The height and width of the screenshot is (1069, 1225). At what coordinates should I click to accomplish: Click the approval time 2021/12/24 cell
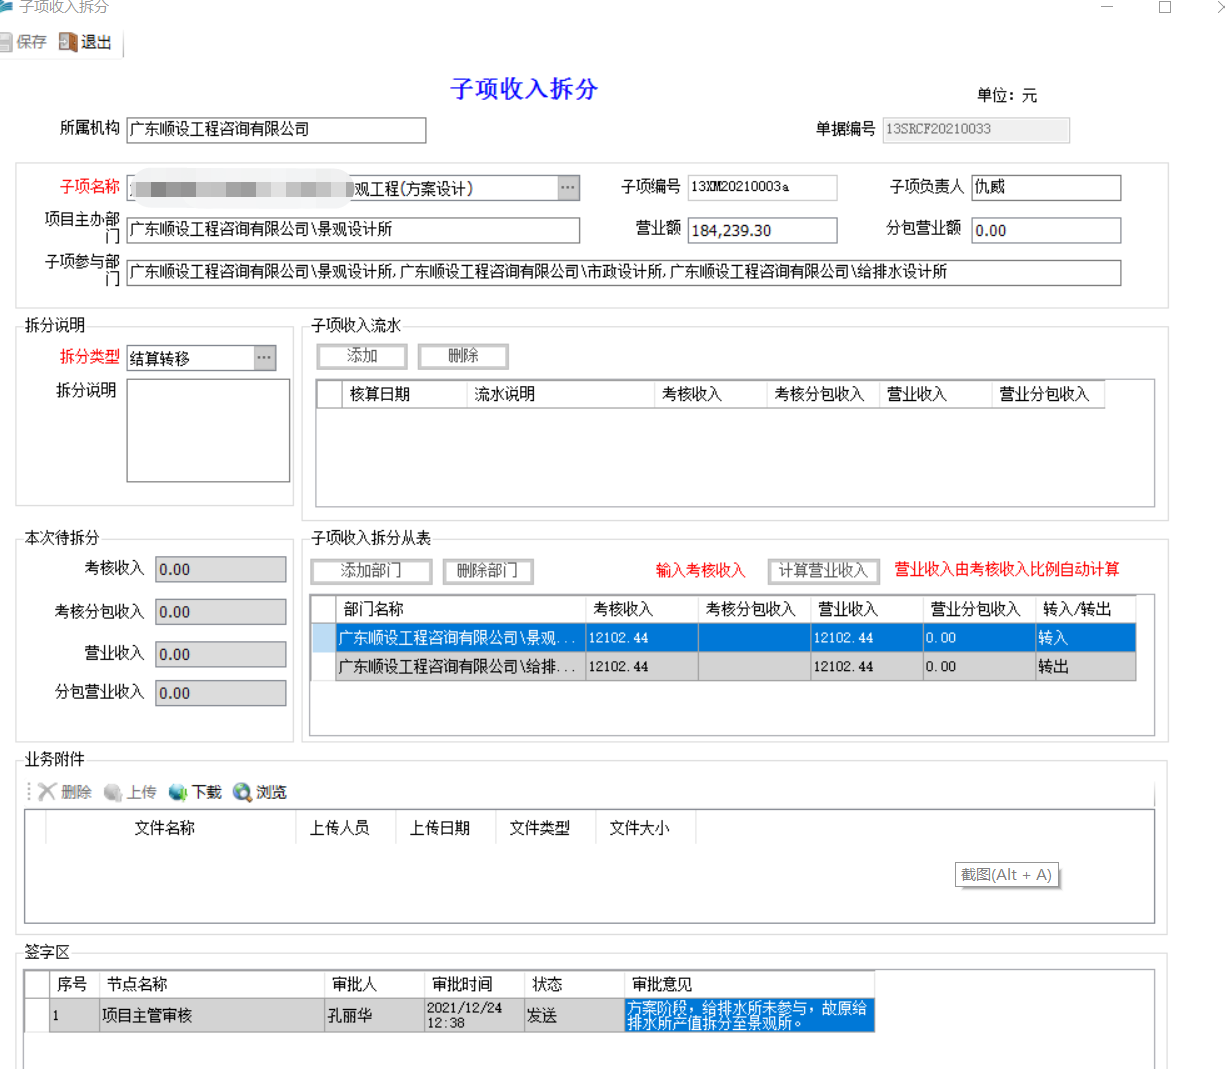click(475, 1015)
